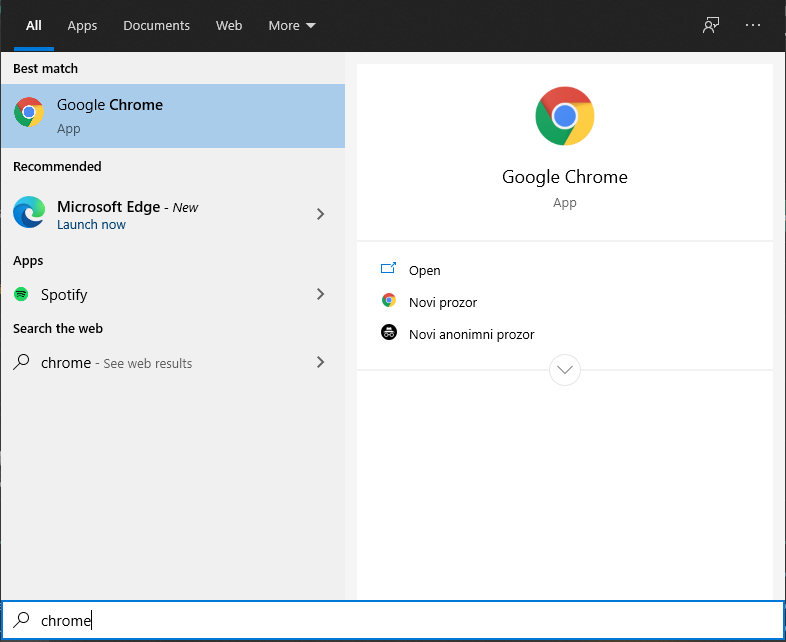Image resolution: width=786 pixels, height=642 pixels.
Task: Click the Microsoft Edge logo icon
Action: click(x=29, y=212)
